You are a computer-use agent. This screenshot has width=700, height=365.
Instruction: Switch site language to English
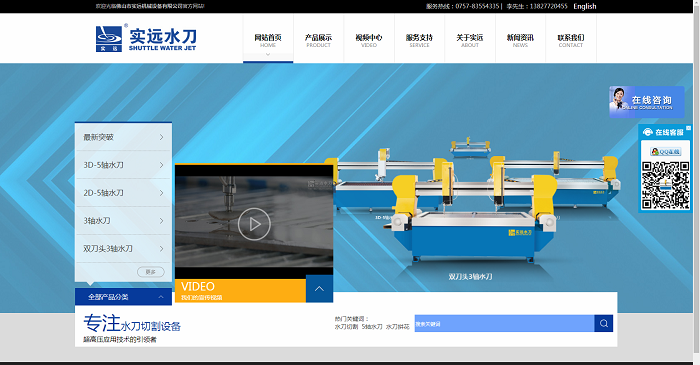585,6
